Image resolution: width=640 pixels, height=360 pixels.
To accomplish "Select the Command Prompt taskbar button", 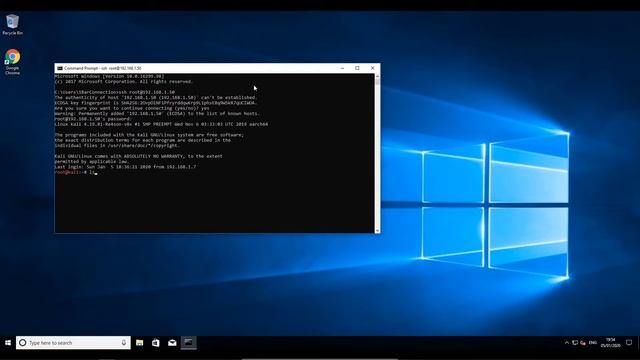I will [188, 343].
